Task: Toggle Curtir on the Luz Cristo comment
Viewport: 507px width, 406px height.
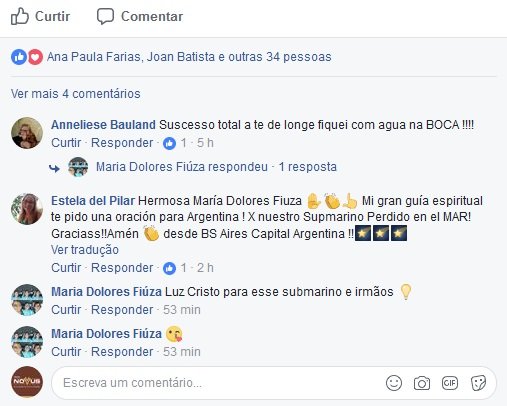Action: 66,310
